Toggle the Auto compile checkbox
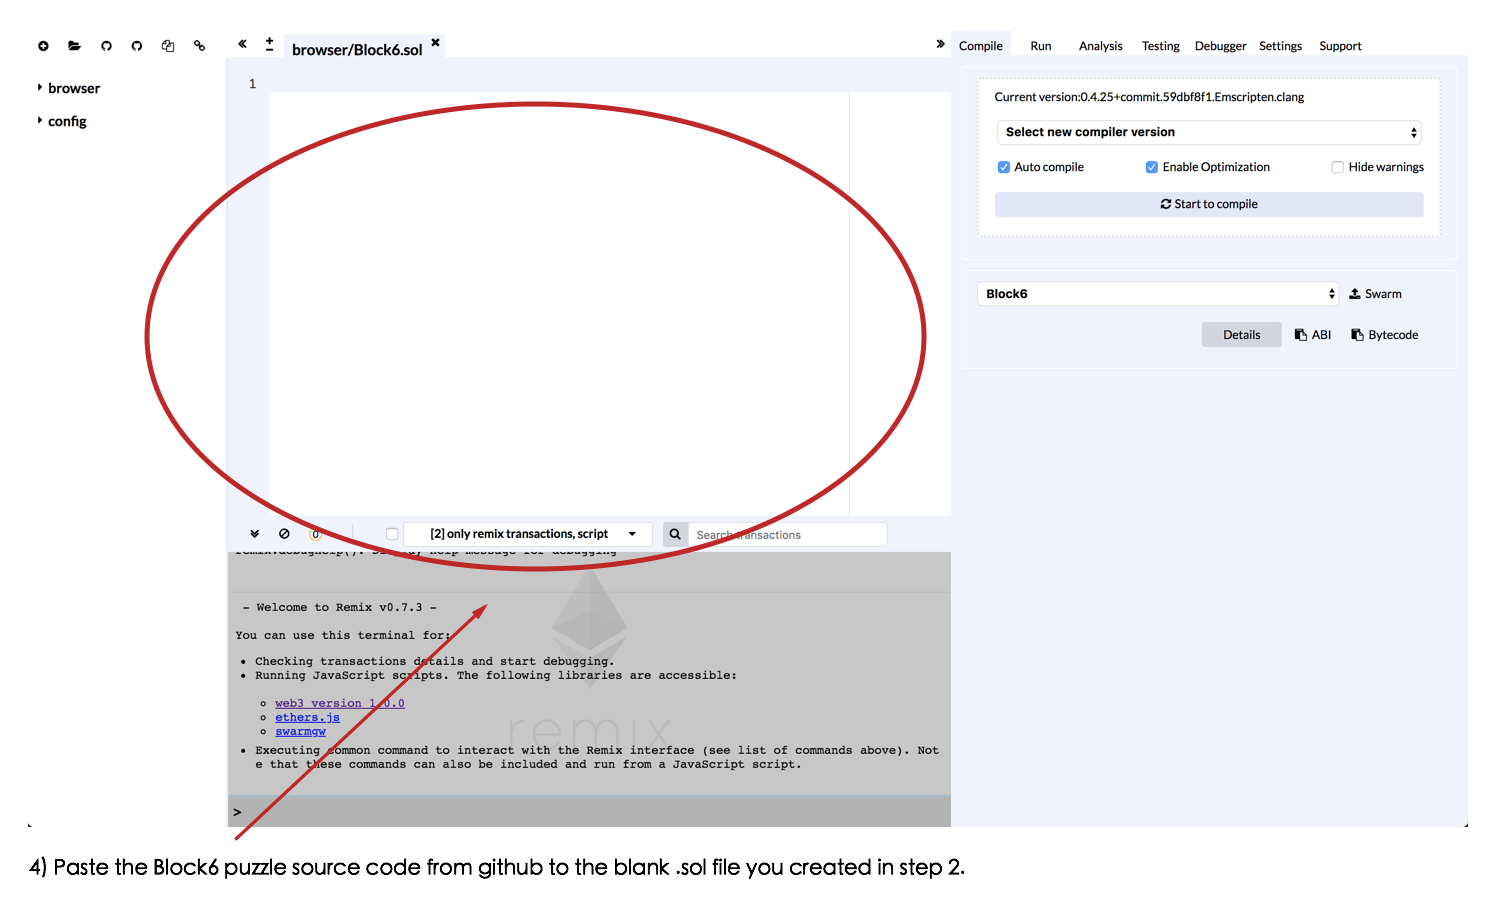Viewport: 1496px width, 908px height. click(x=1004, y=167)
